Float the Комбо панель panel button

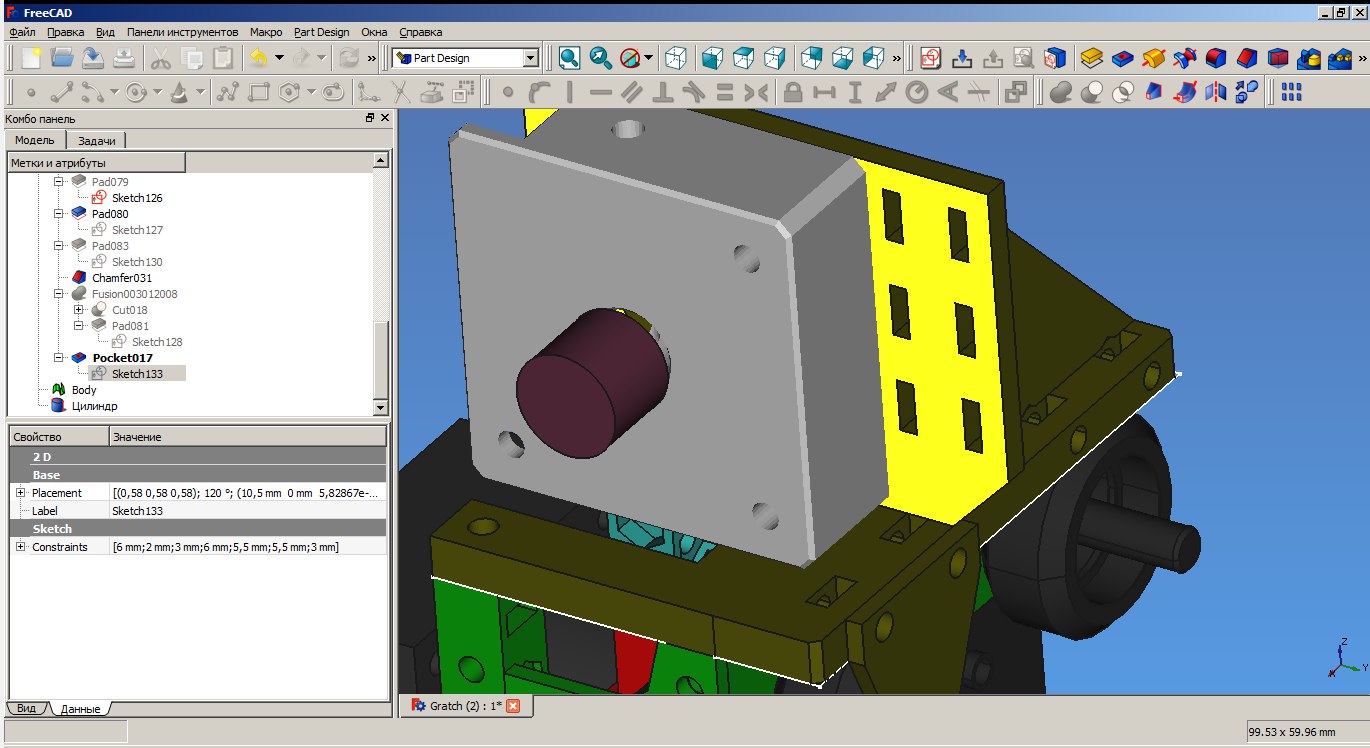tap(370, 119)
